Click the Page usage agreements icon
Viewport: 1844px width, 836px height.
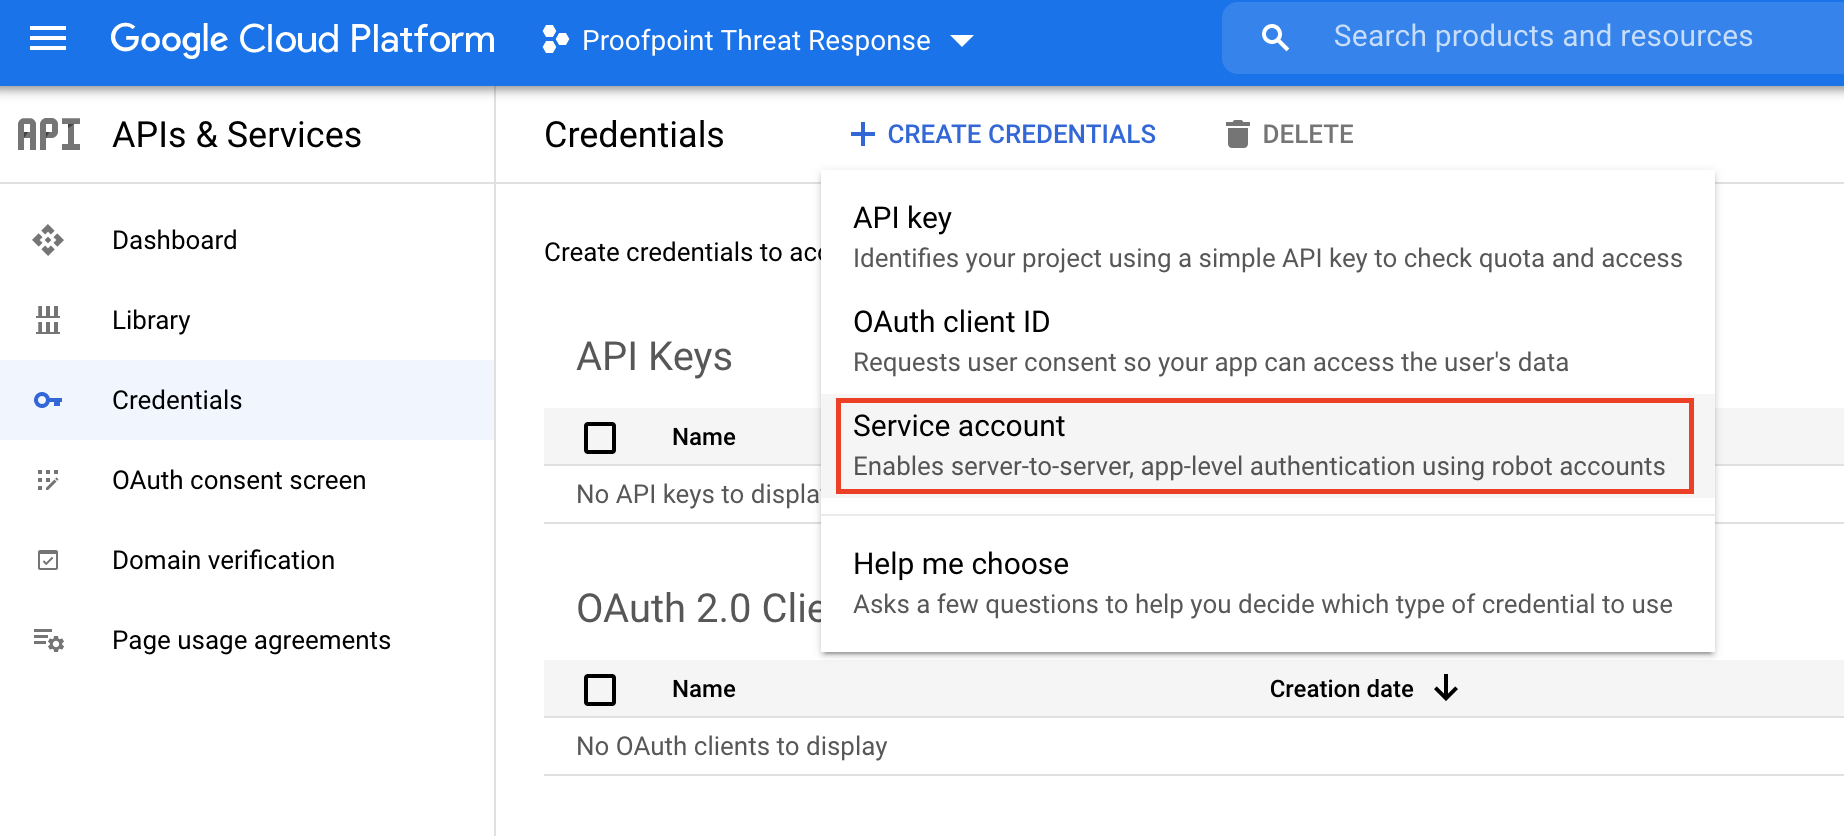[x=48, y=640]
